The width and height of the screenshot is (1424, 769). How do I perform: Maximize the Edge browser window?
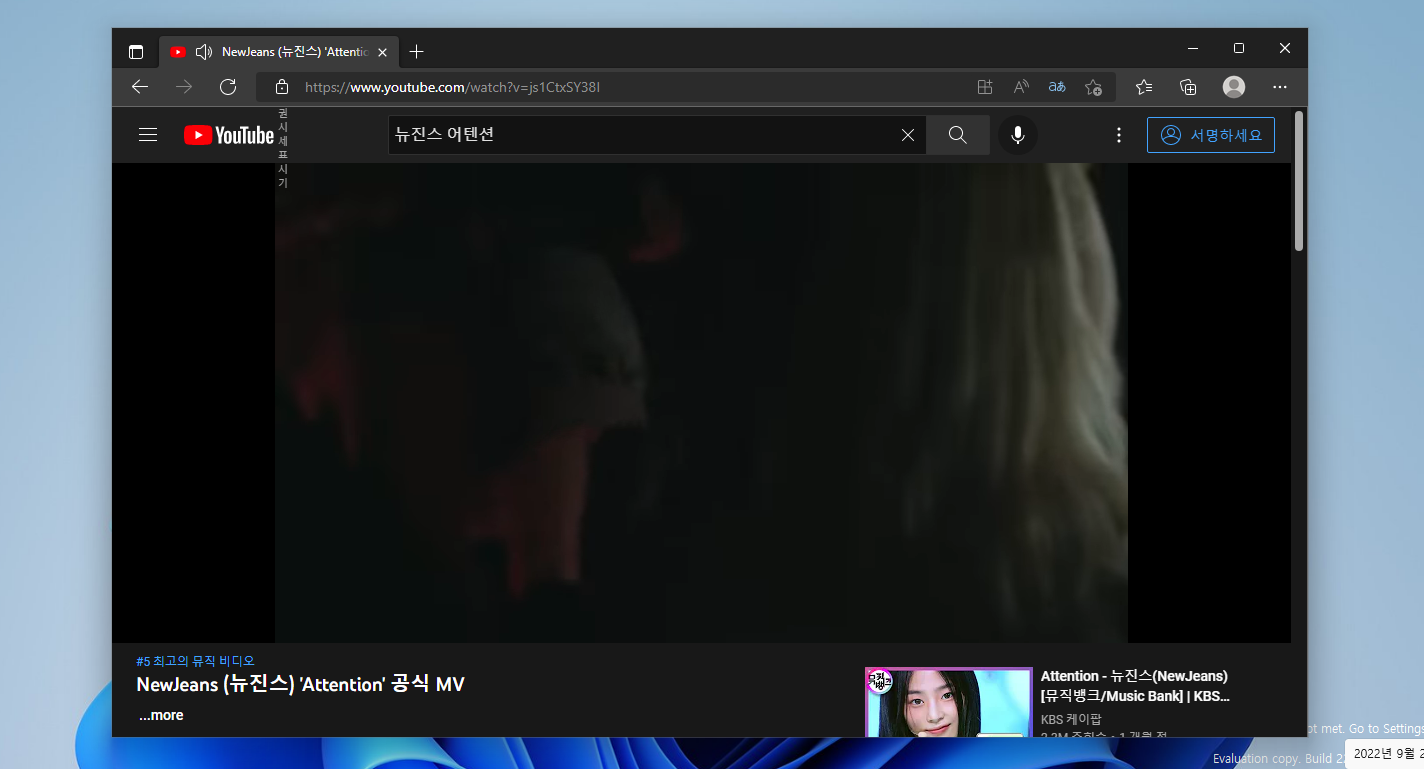(1239, 48)
